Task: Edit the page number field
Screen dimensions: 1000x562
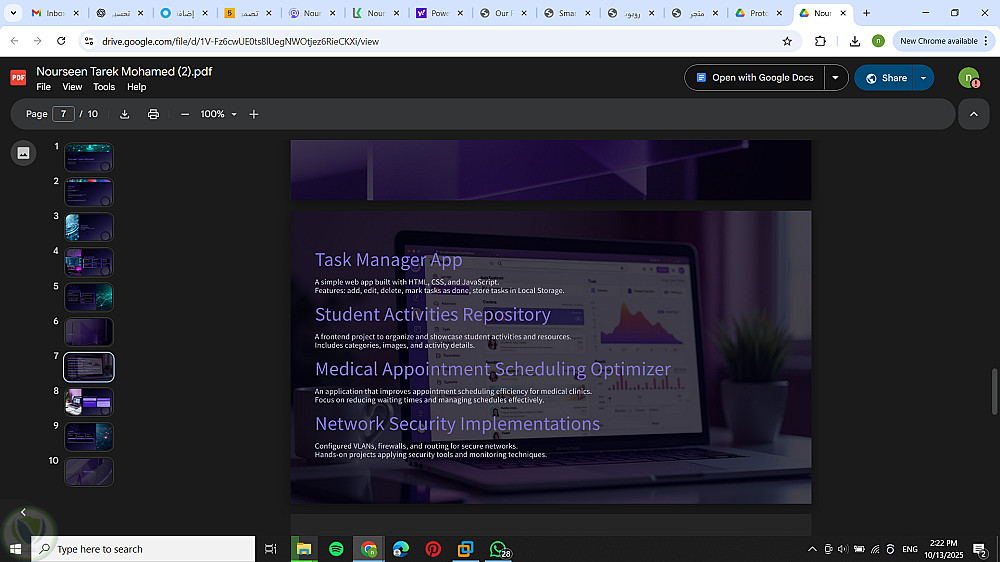Action: (63, 114)
